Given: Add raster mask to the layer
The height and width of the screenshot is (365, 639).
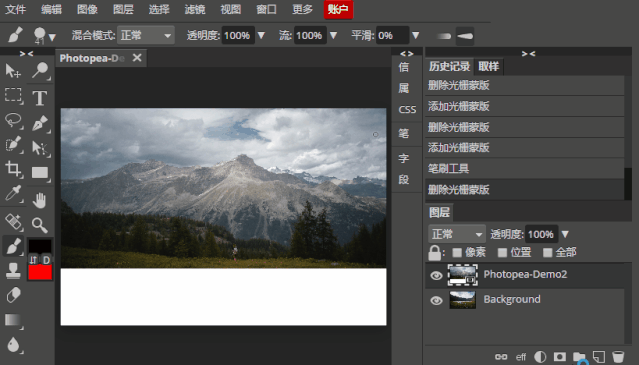Looking at the screenshot, I should pos(560,357).
